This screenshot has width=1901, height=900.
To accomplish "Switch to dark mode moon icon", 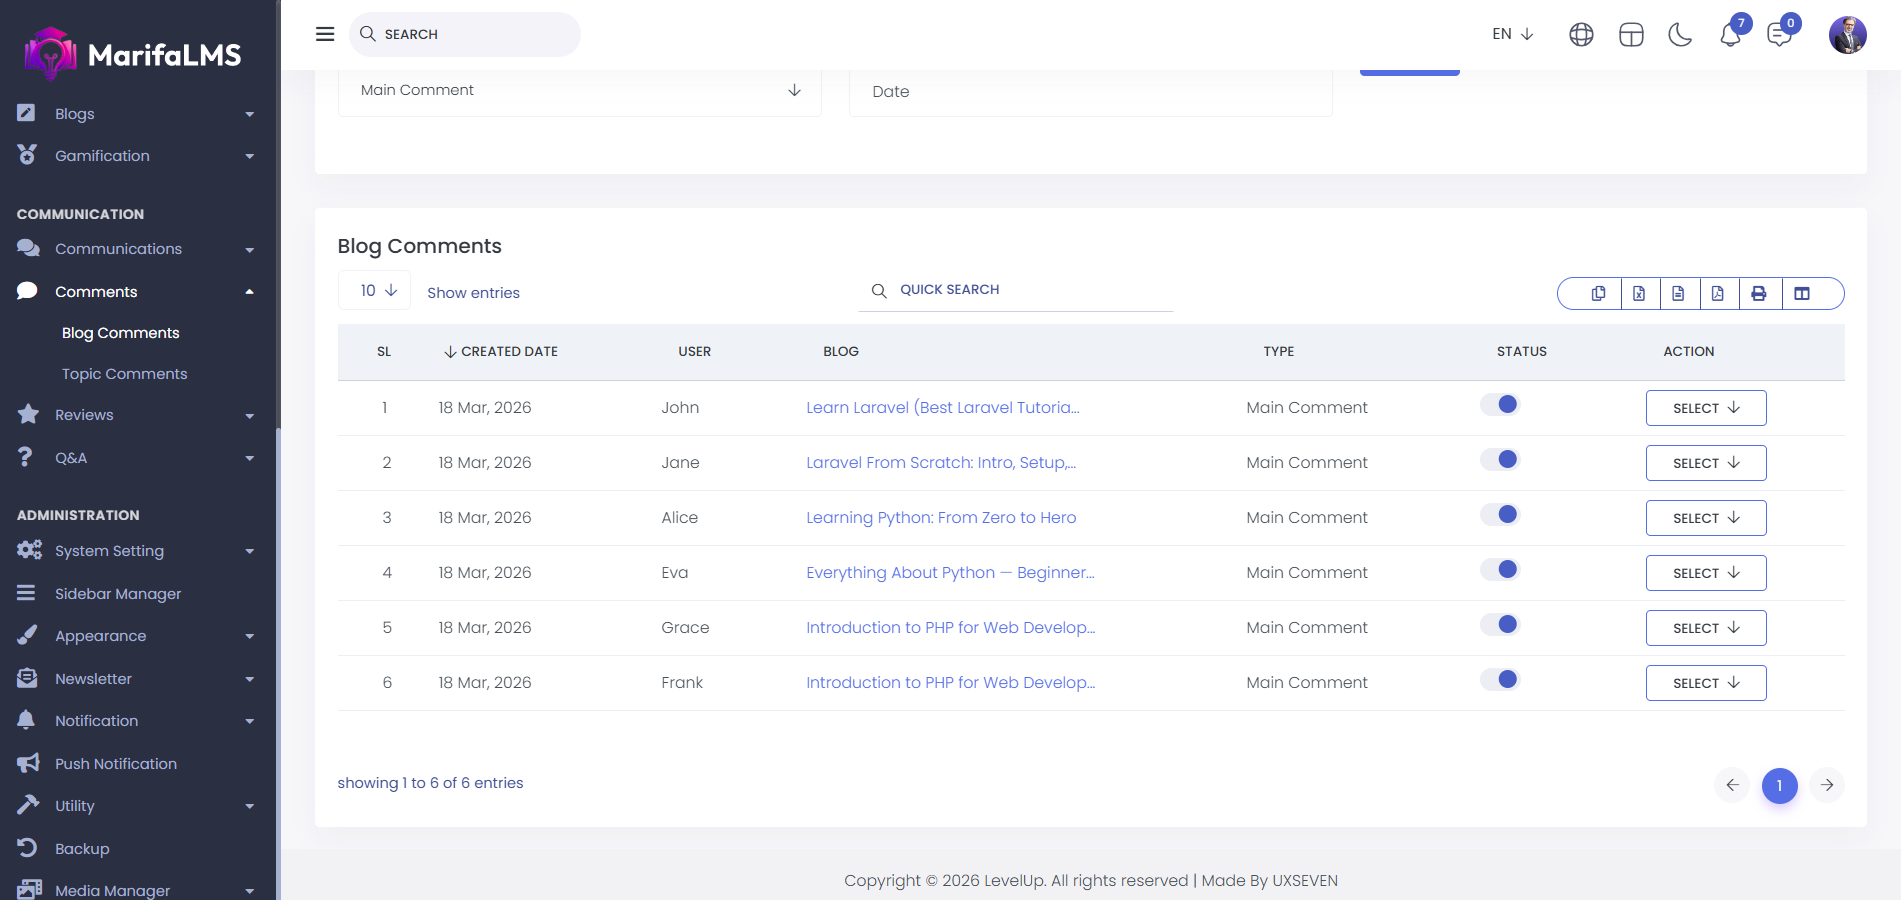I will pyautogui.click(x=1680, y=35).
